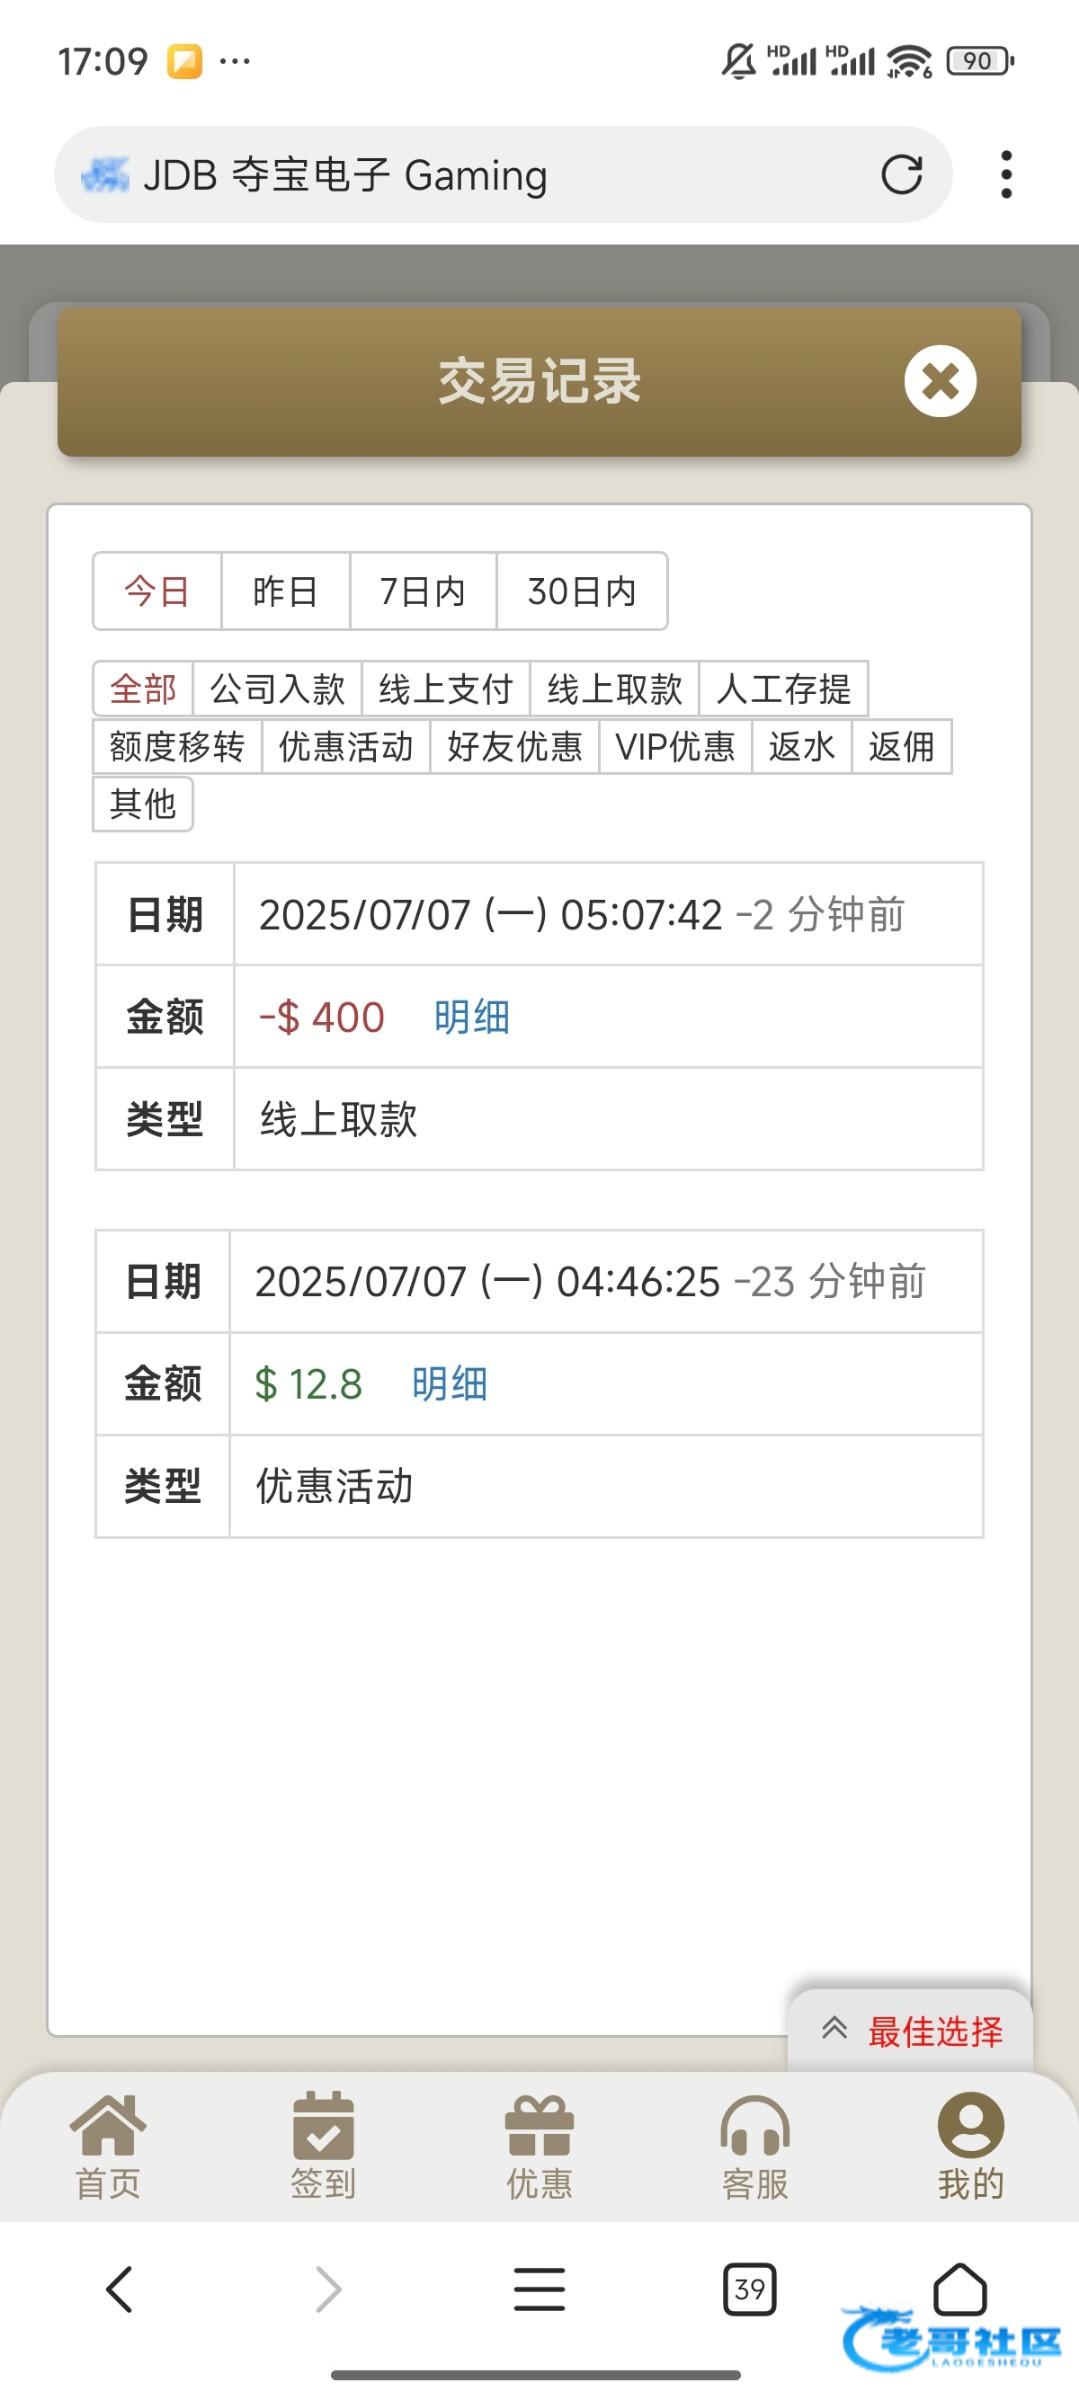
Task: Open the browser three-dot menu
Action: (x=1006, y=175)
